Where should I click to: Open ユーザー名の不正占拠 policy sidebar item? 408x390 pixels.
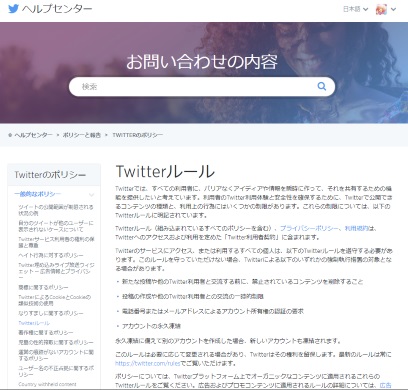pyautogui.click(x=56, y=371)
